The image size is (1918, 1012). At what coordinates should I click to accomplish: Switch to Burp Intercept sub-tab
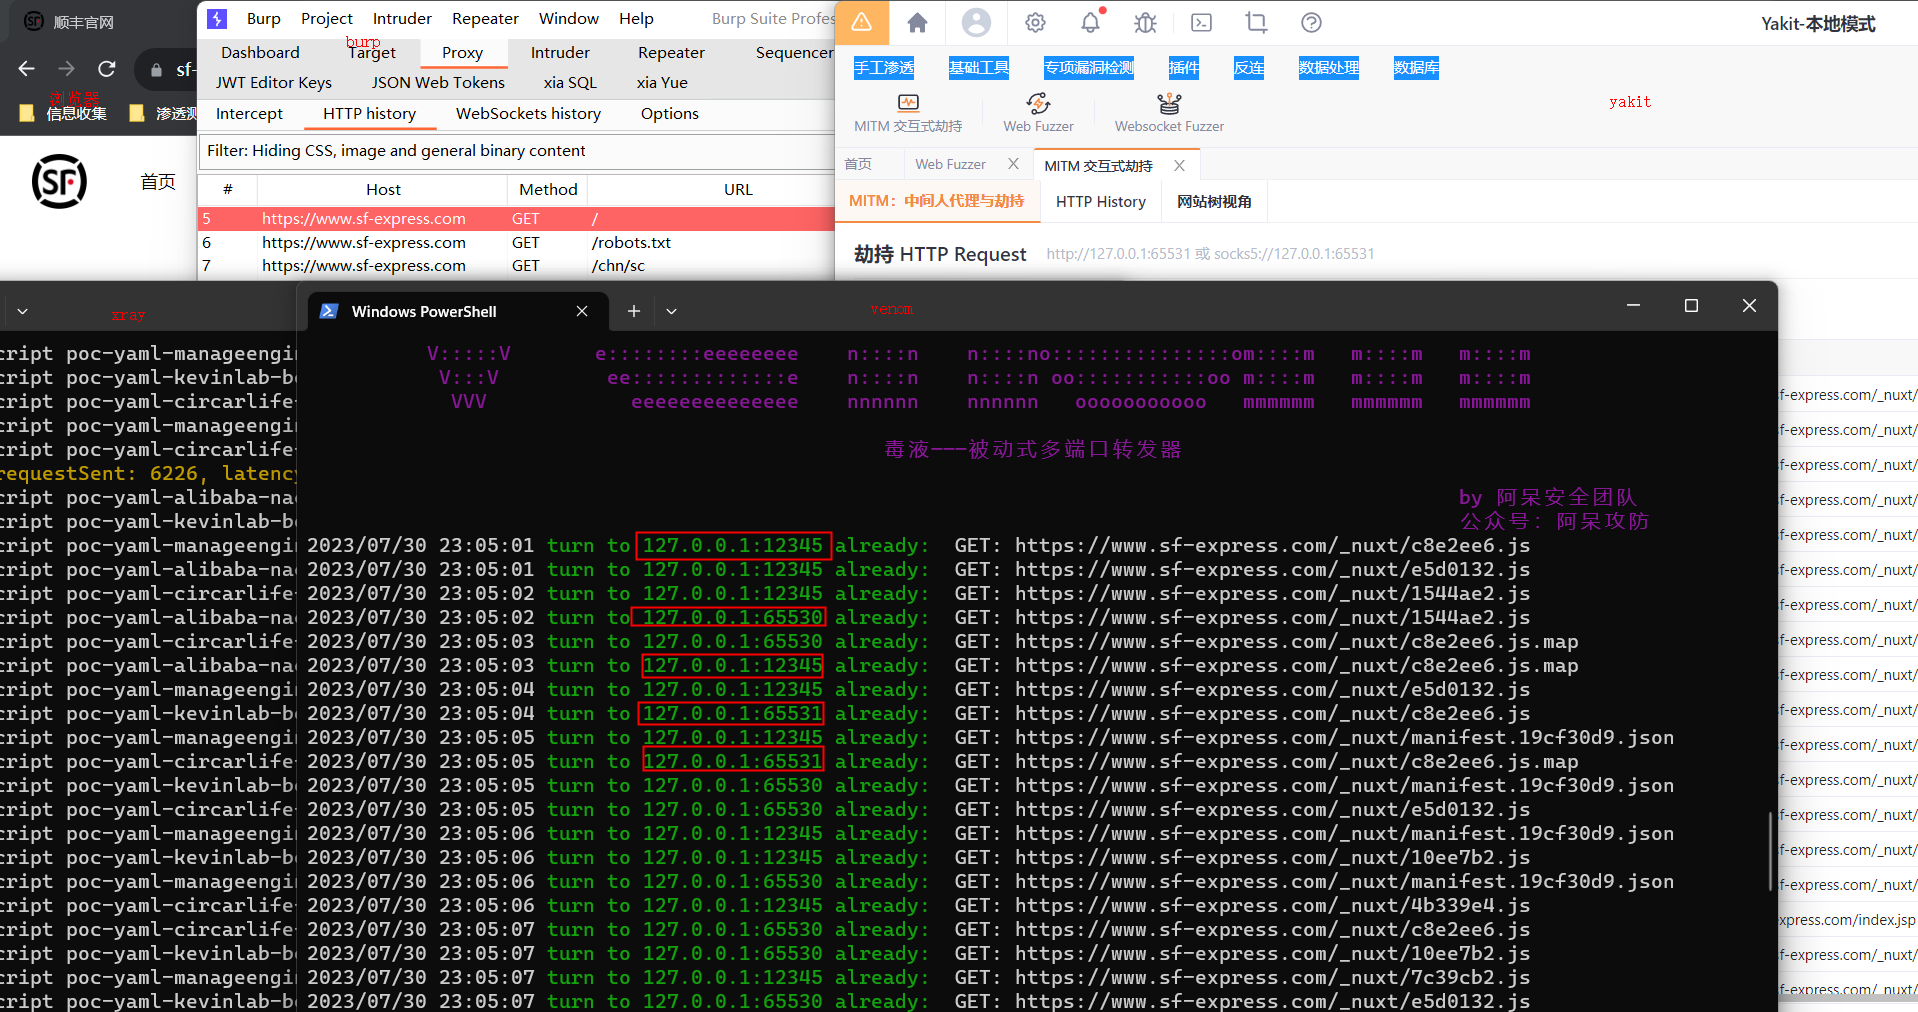(249, 113)
